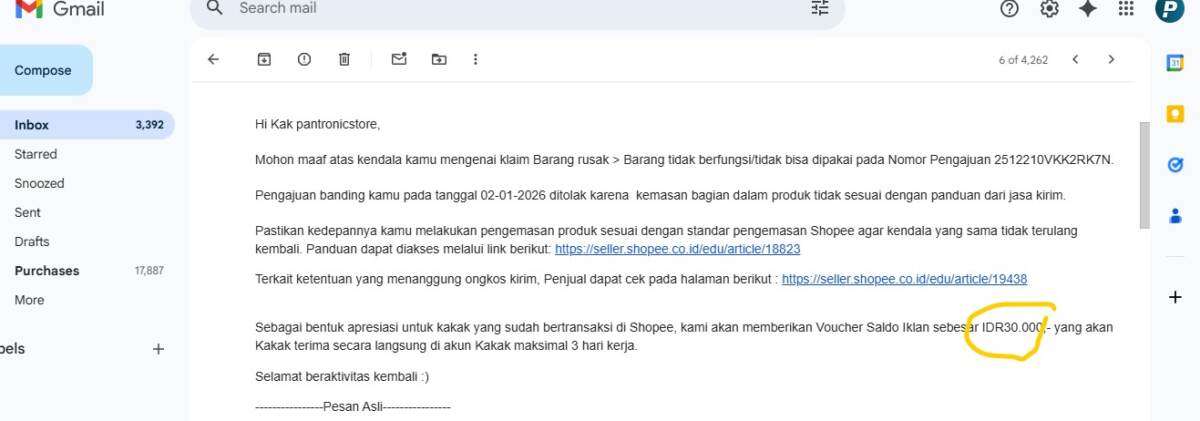The height and width of the screenshot is (421, 1200).
Task: Open Gemini sparkle assistant icon
Action: (x=1088, y=9)
